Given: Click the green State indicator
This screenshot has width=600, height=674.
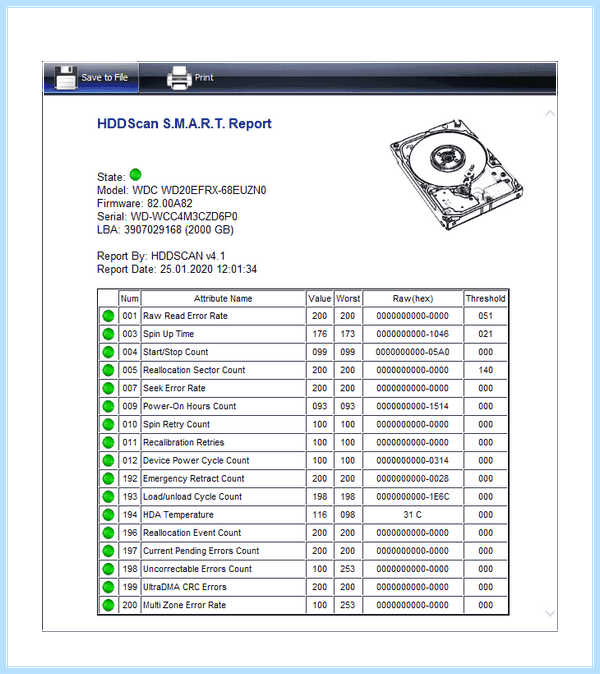Looking at the screenshot, I should pyautogui.click(x=135, y=175).
